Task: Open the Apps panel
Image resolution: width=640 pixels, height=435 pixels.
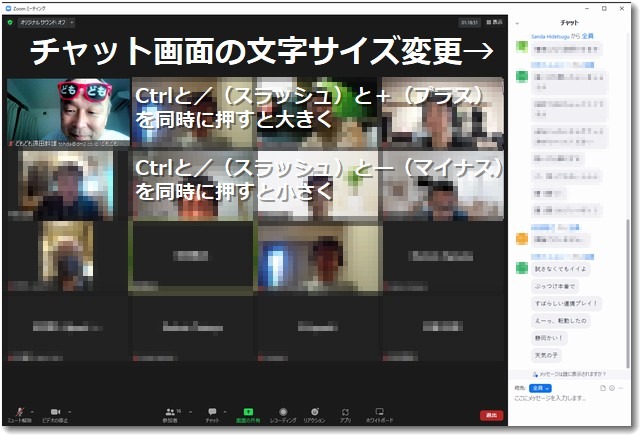Action: (x=345, y=415)
